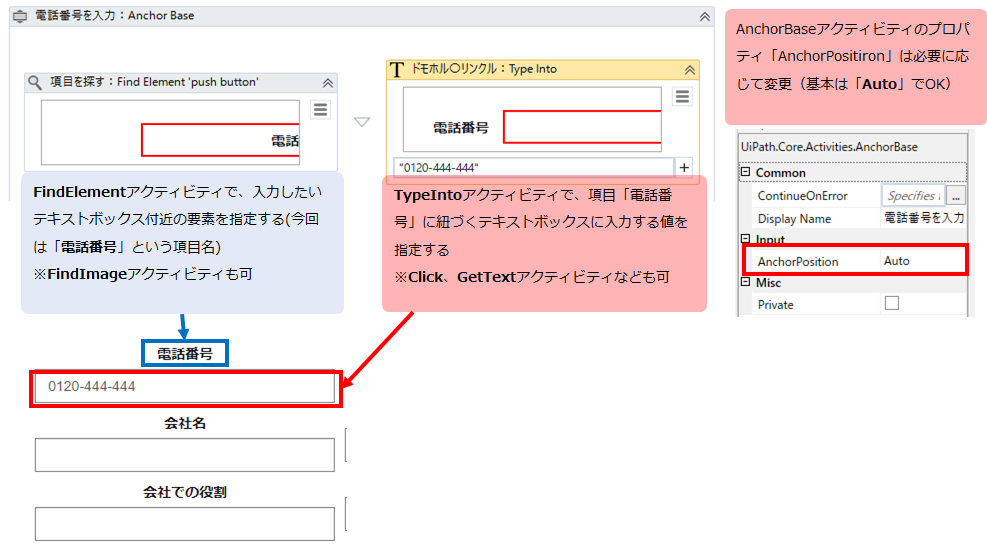Collapse the Common property category
Viewport: 987px width, 551px height.
[x=745, y=172]
